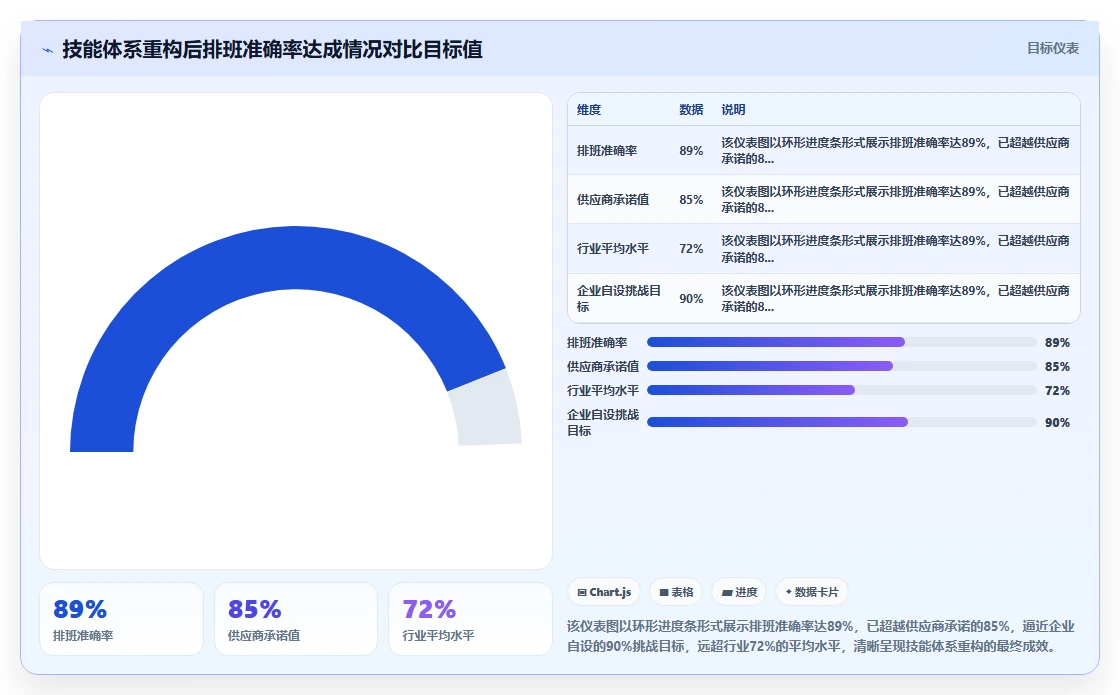Click the 72% 行业平均水平 stat card

470,619
